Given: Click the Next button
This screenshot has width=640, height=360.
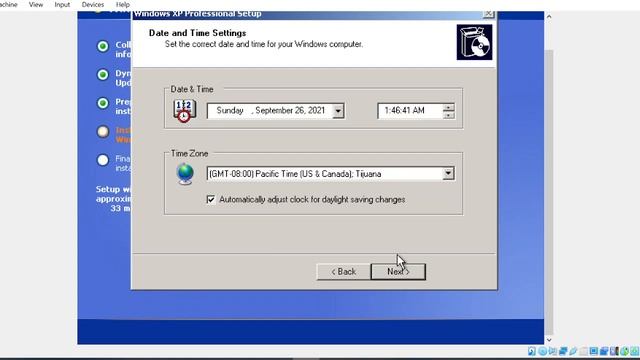Looking at the screenshot, I should tap(398, 271).
